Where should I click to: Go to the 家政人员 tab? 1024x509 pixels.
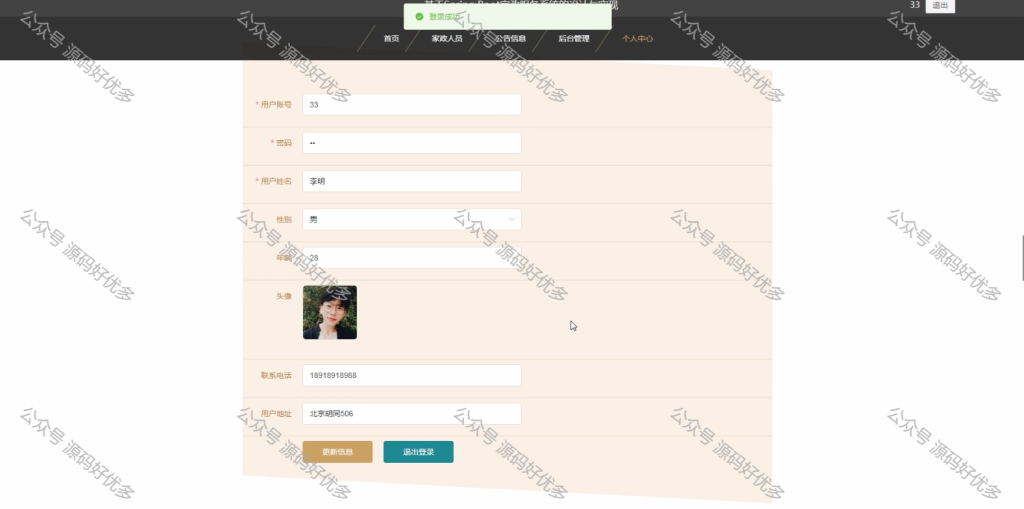click(x=447, y=39)
